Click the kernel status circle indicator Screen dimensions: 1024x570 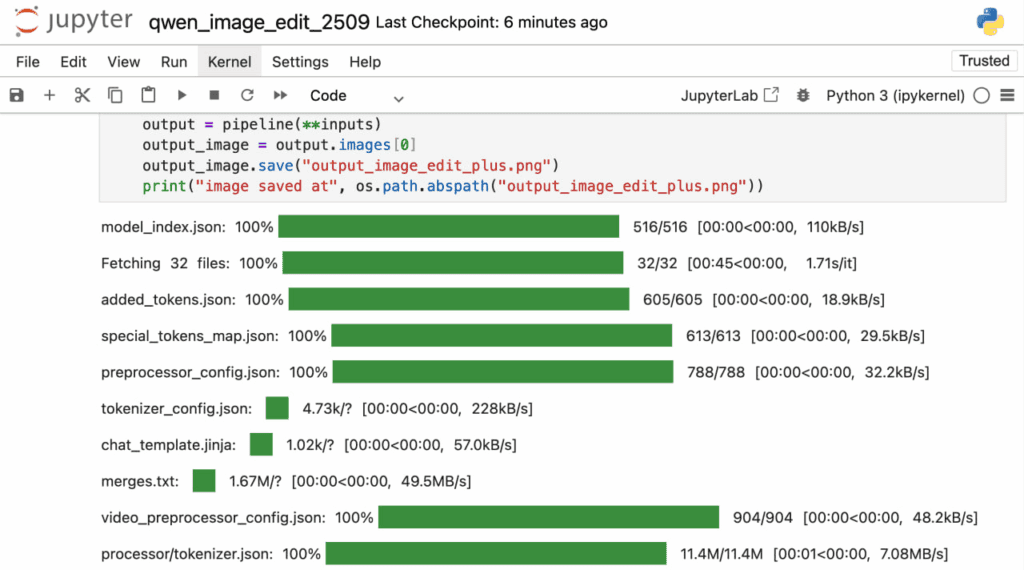coord(981,96)
